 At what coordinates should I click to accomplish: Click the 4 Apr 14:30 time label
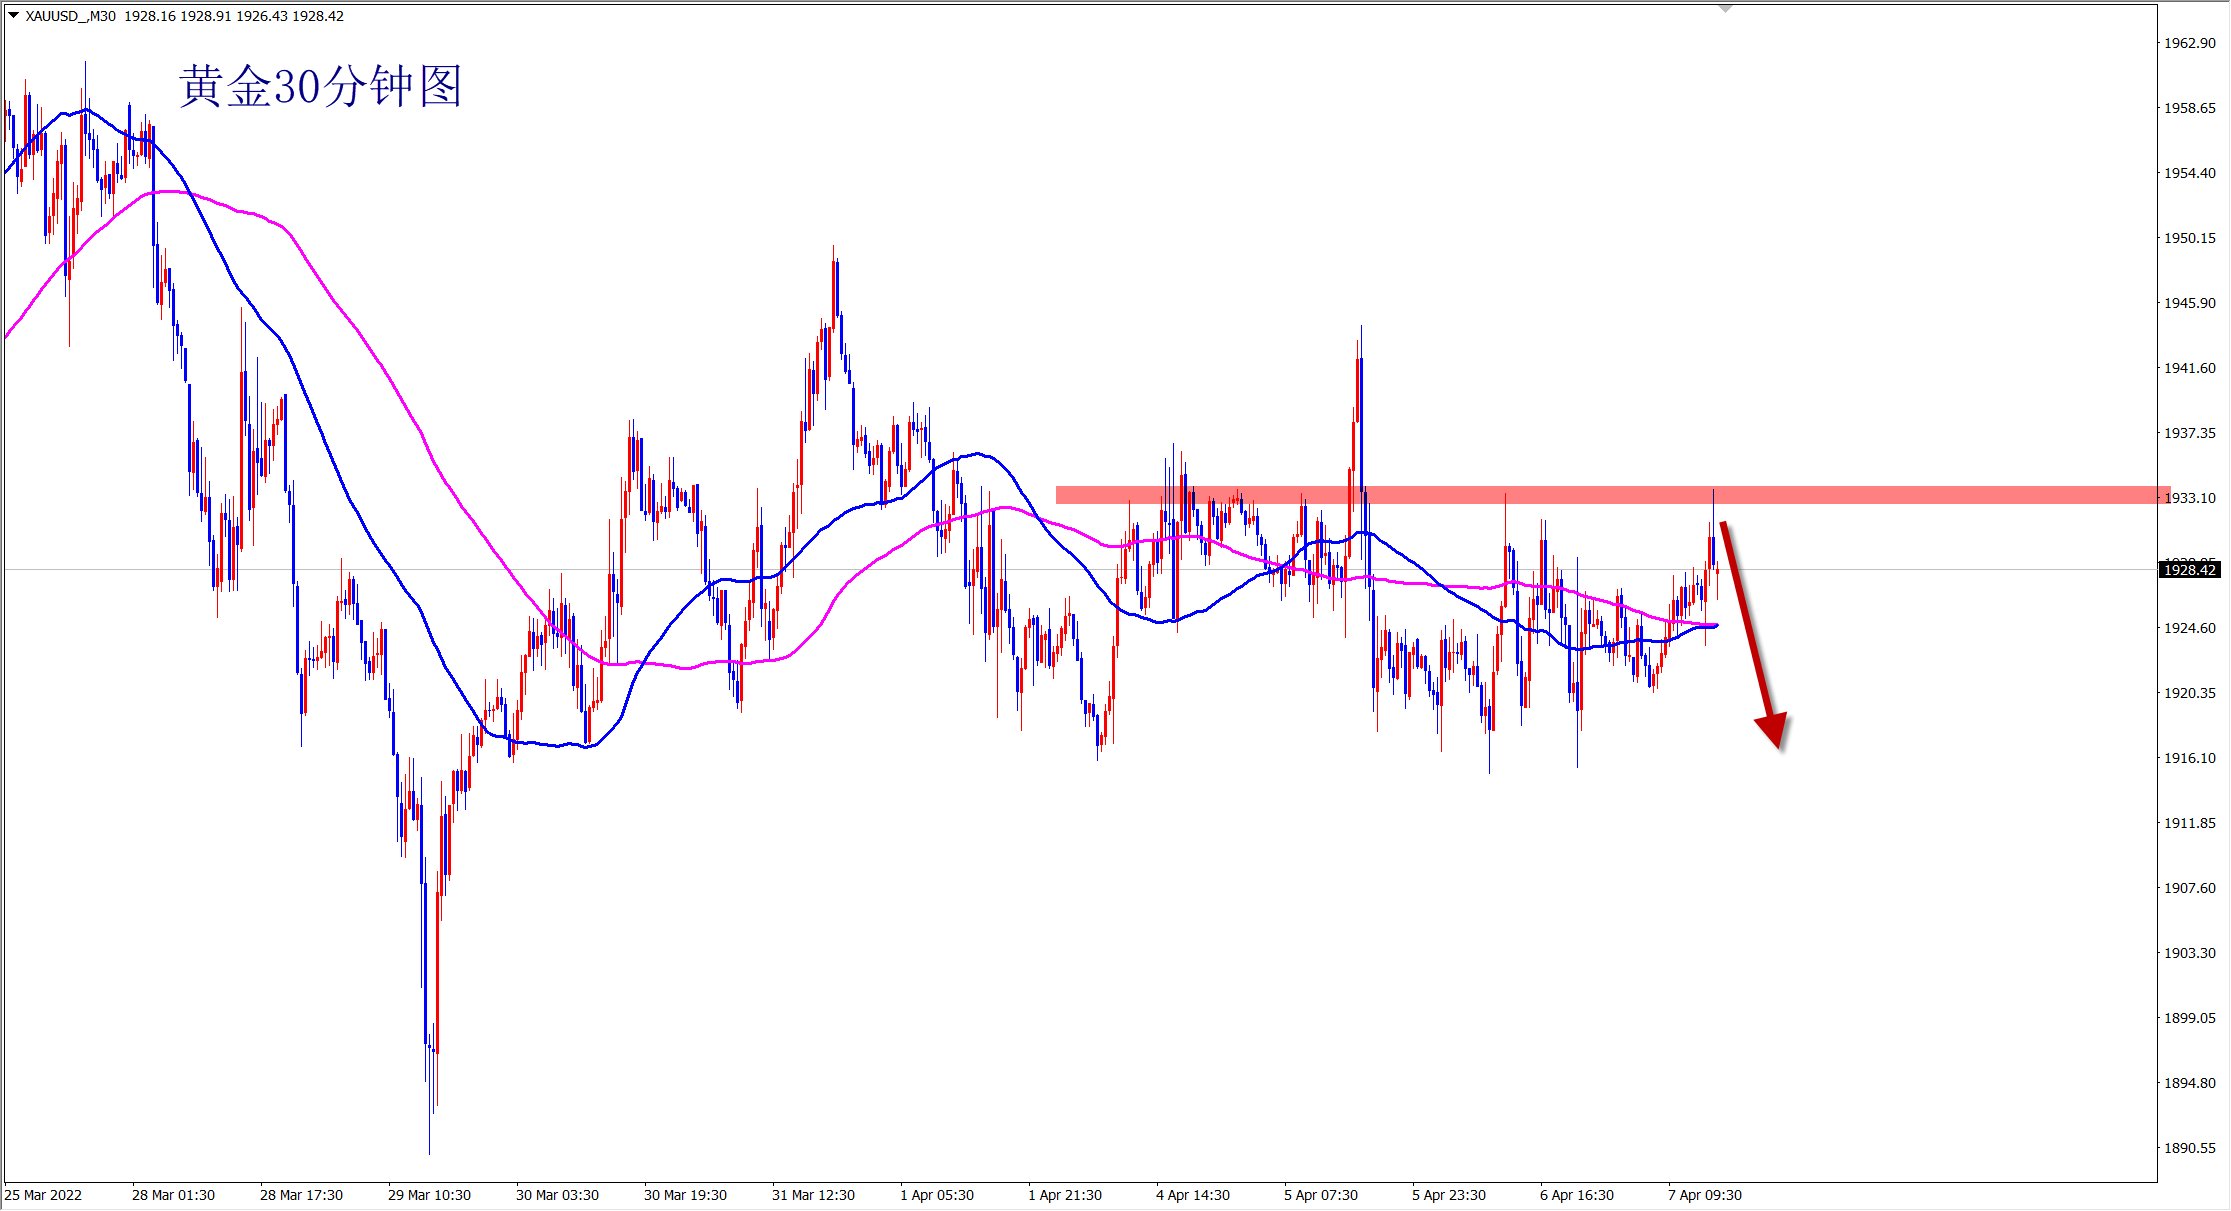point(1193,1195)
